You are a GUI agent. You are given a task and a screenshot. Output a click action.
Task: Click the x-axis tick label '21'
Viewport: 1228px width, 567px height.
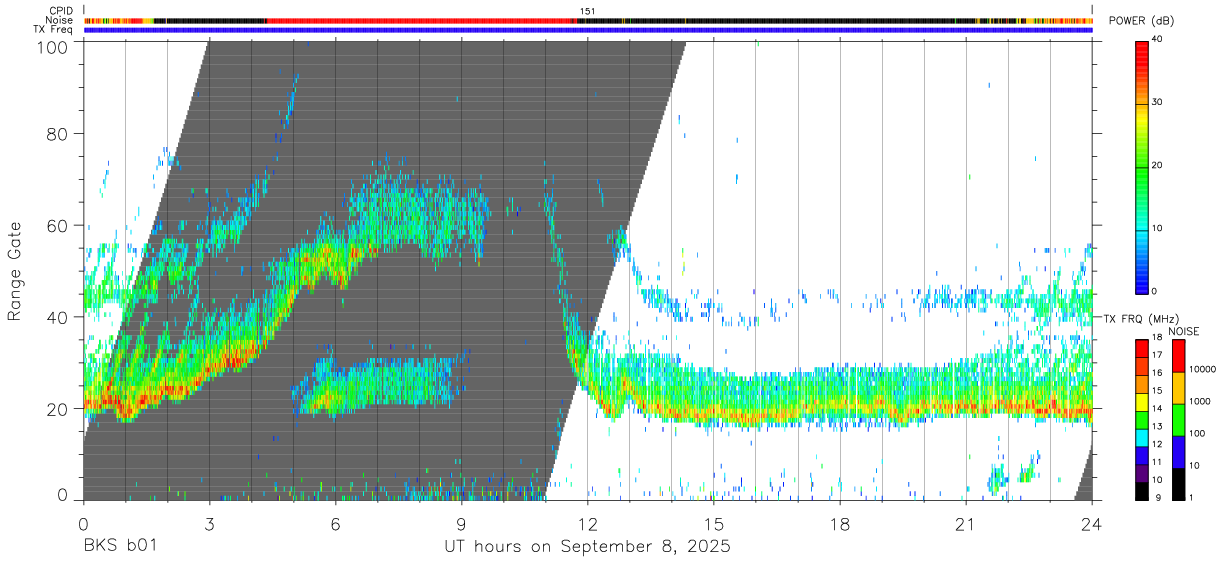pos(966,523)
